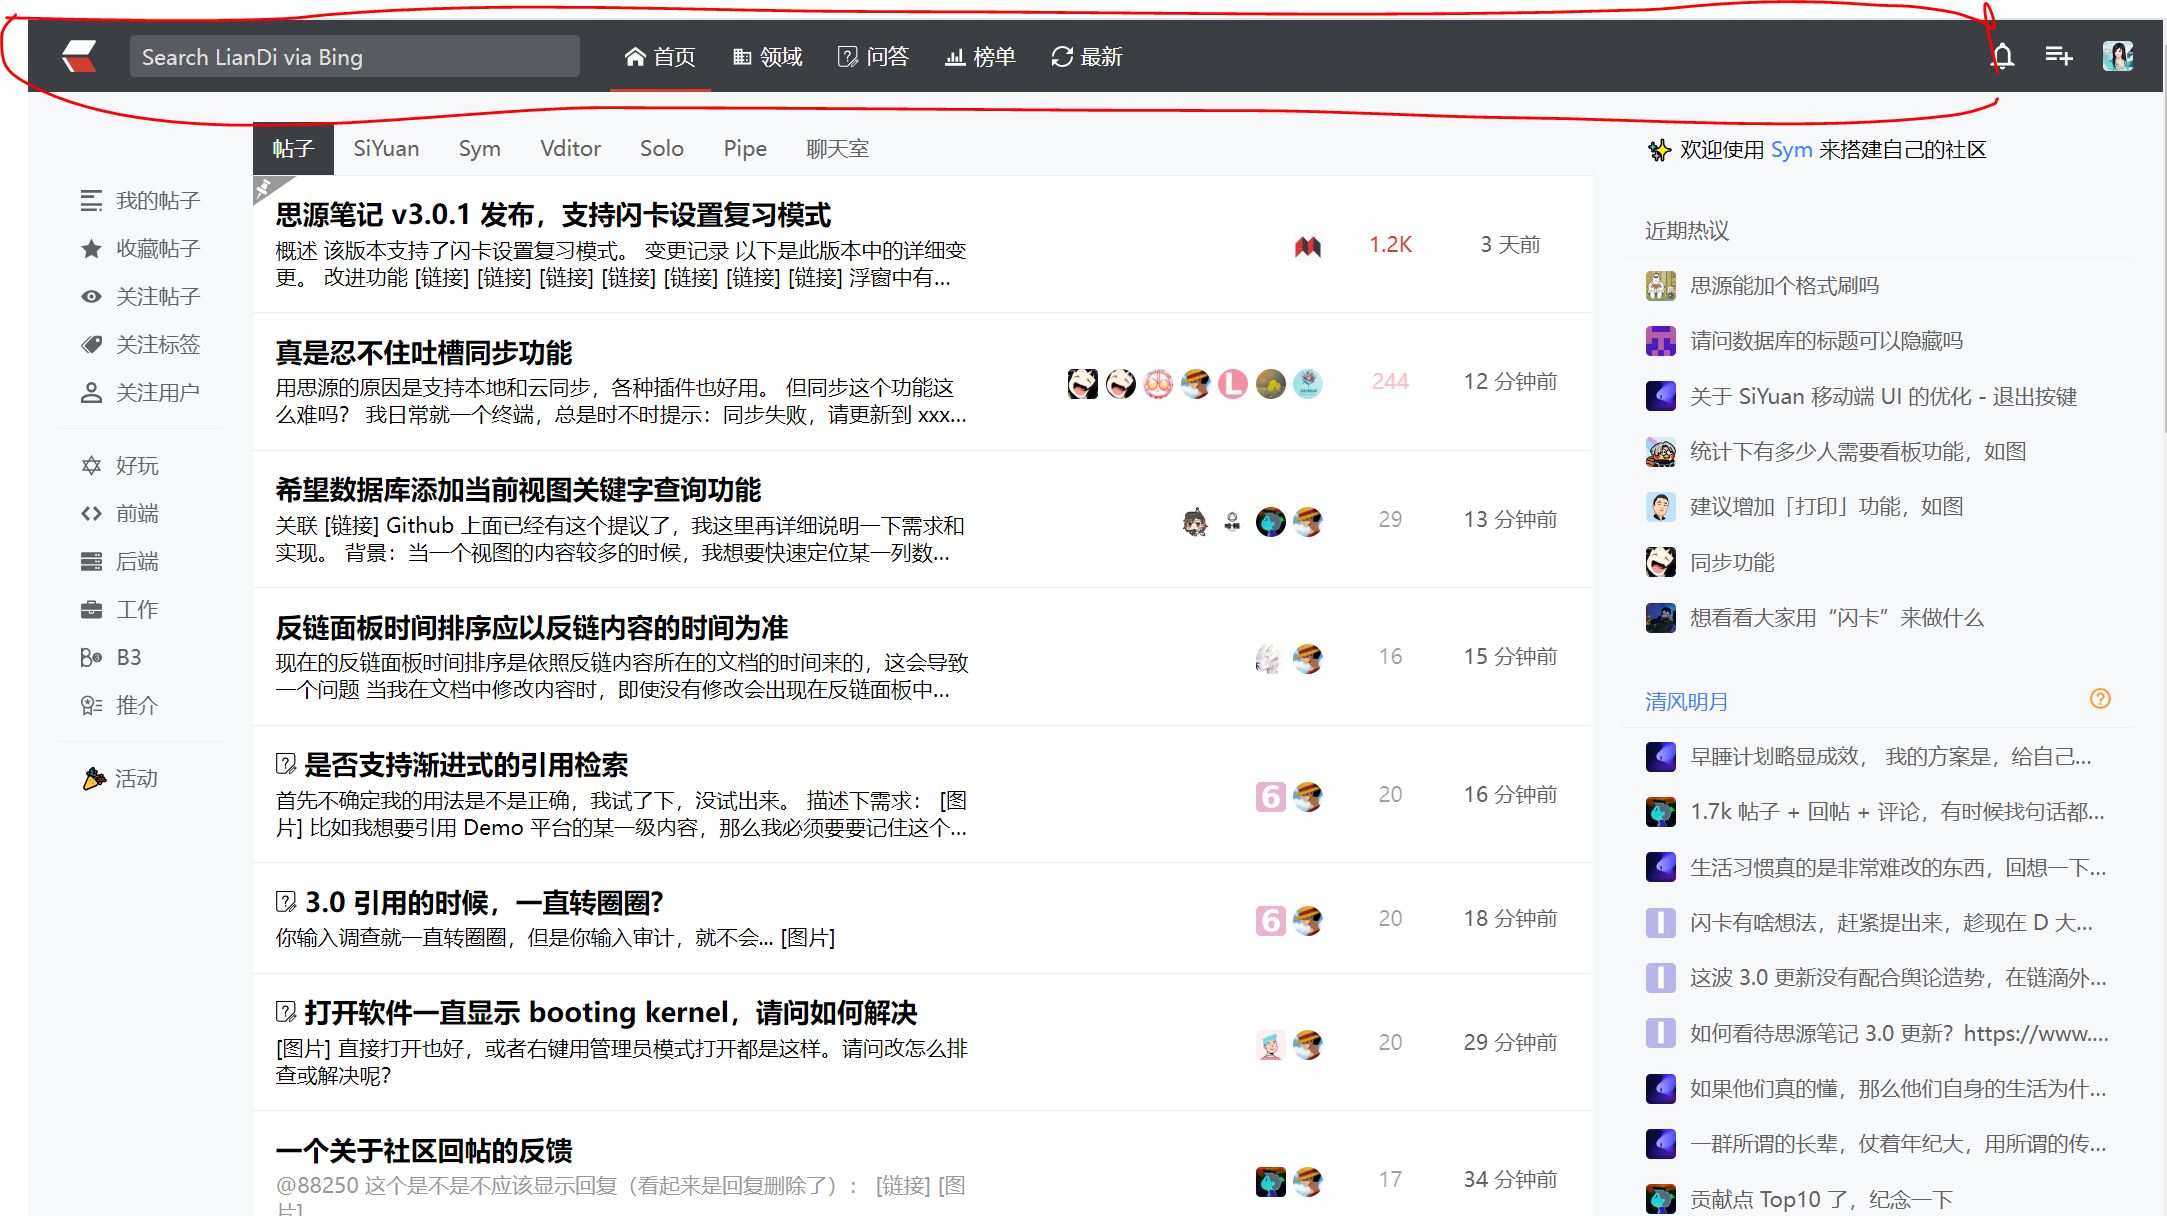
Task: Click the Sym link in welcome banner
Action: [x=1791, y=150]
